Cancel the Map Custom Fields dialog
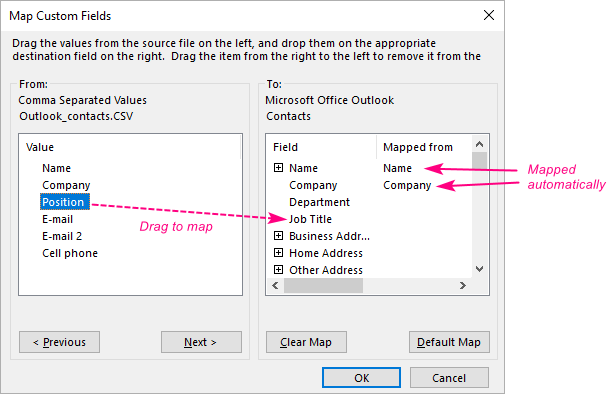615x394 pixels. 449,378
